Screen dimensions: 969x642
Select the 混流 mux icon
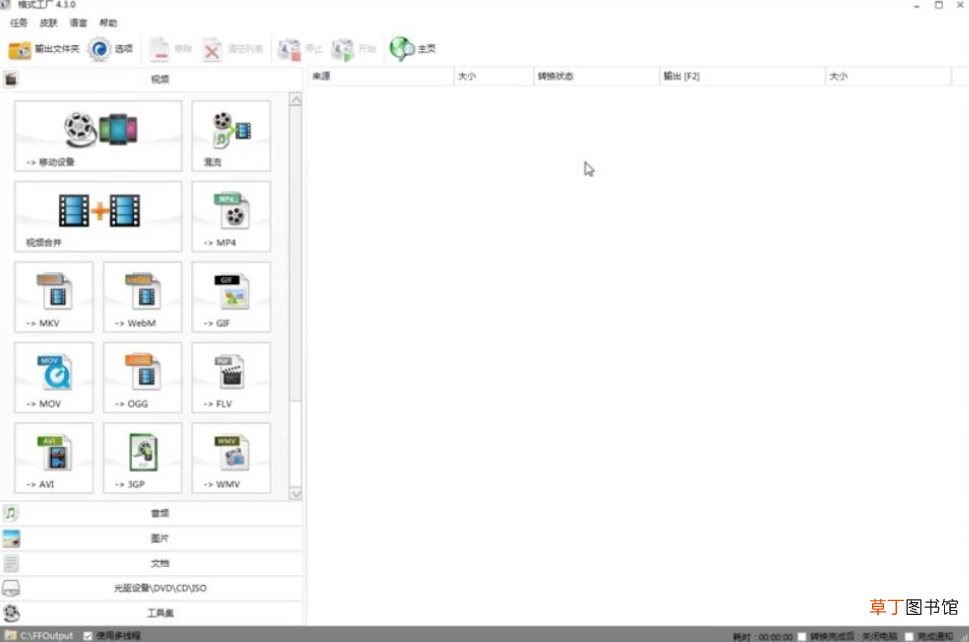(231, 136)
